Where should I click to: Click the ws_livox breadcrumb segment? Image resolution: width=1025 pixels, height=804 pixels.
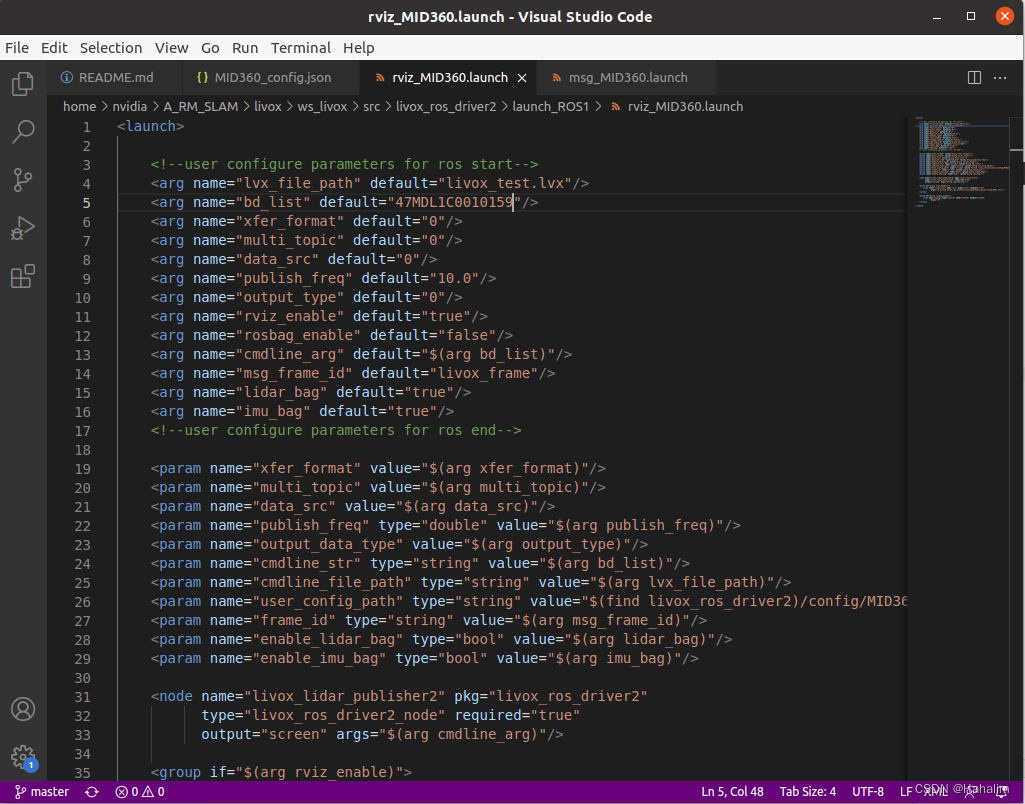click(322, 107)
